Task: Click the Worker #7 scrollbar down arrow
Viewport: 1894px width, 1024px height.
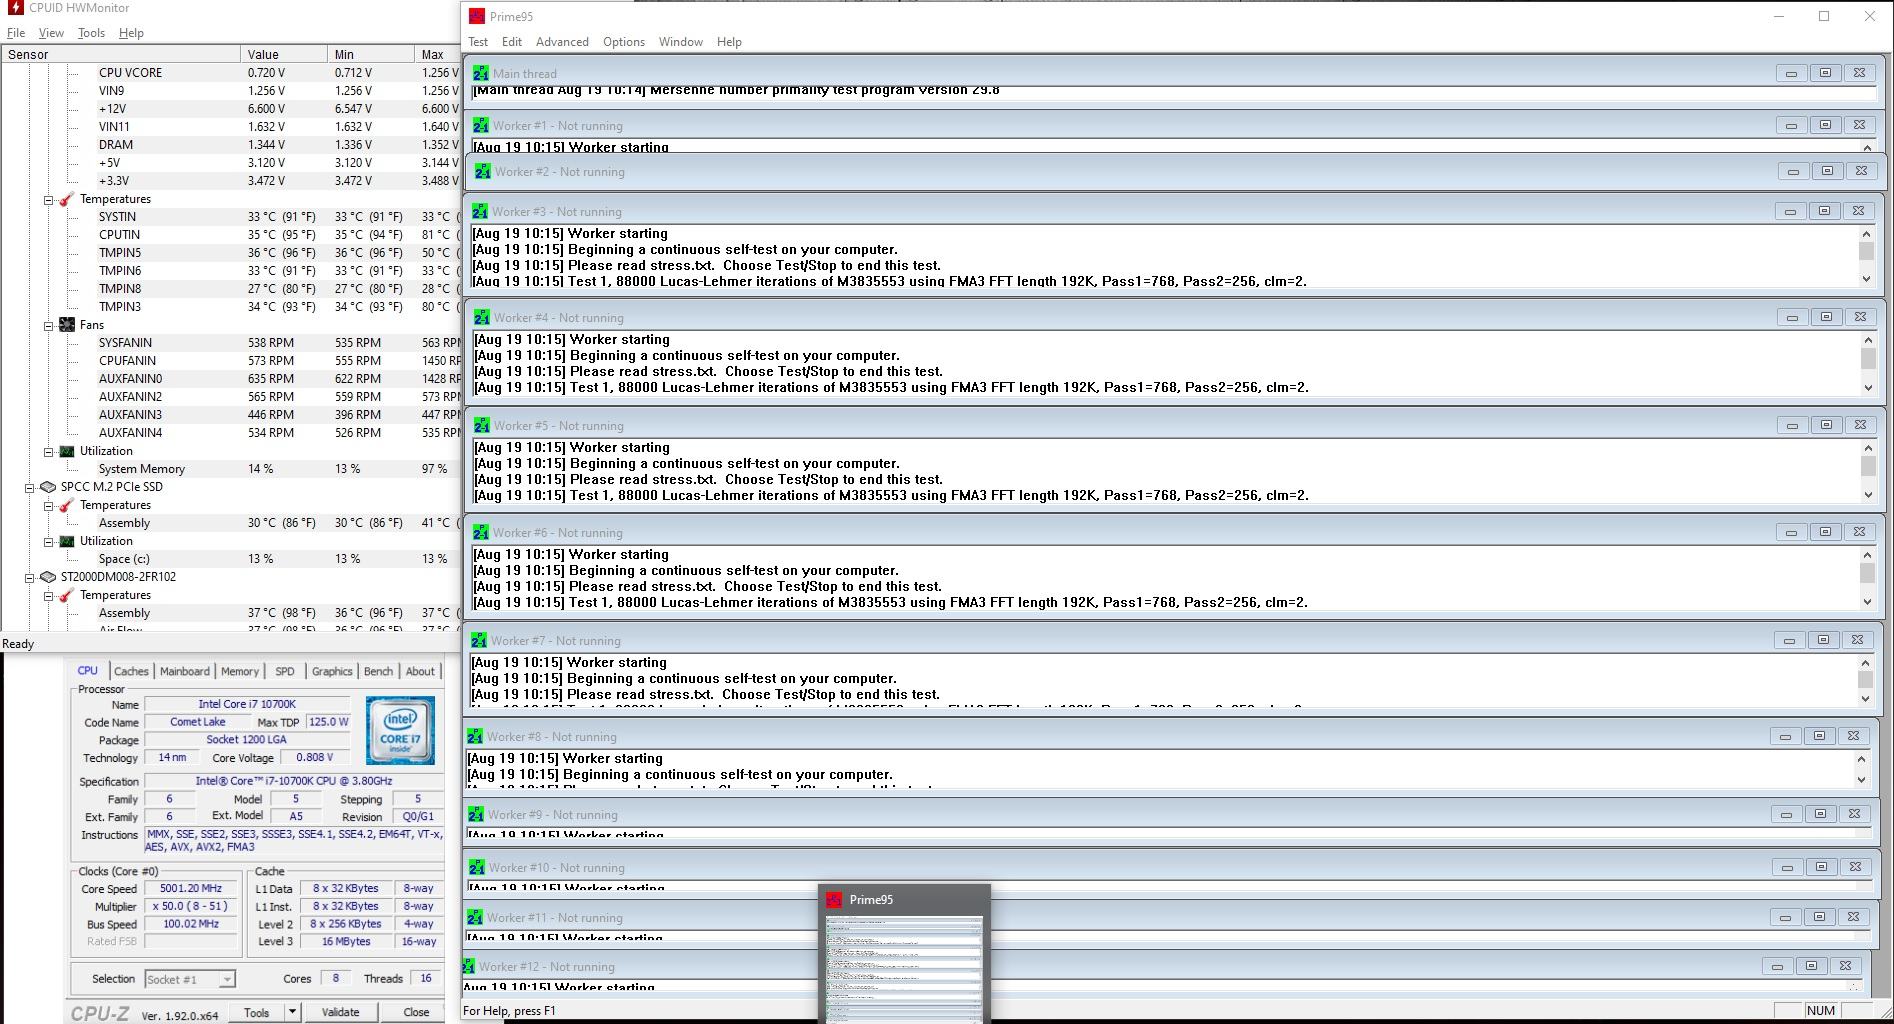Action: point(1865,697)
